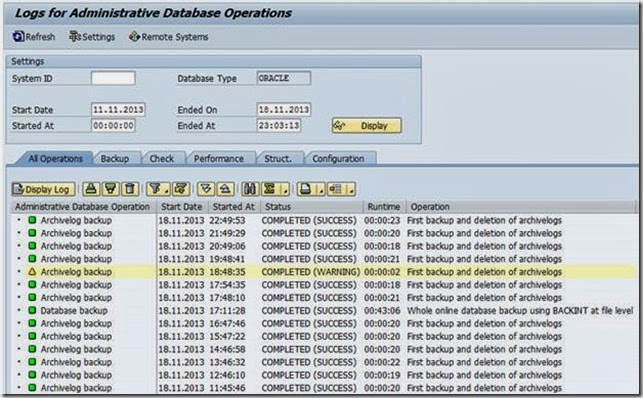Click the started time 18:48:35 cell

click(x=227, y=272)
